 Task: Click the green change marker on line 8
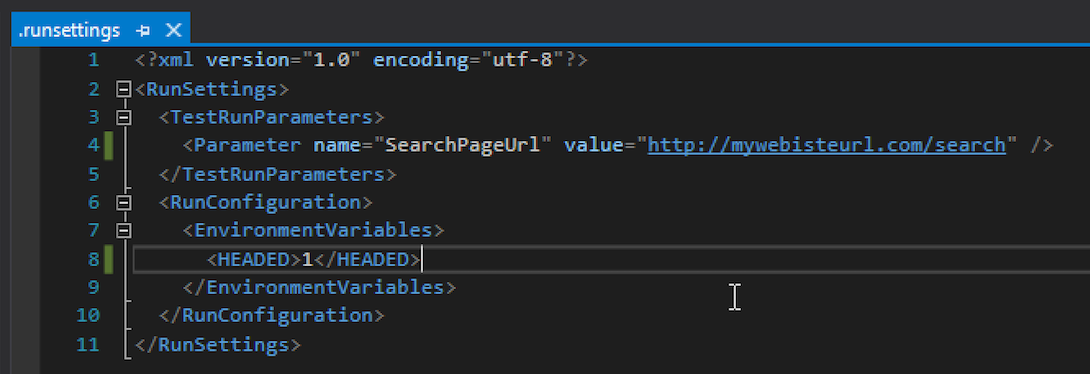(x=108, y=259)
